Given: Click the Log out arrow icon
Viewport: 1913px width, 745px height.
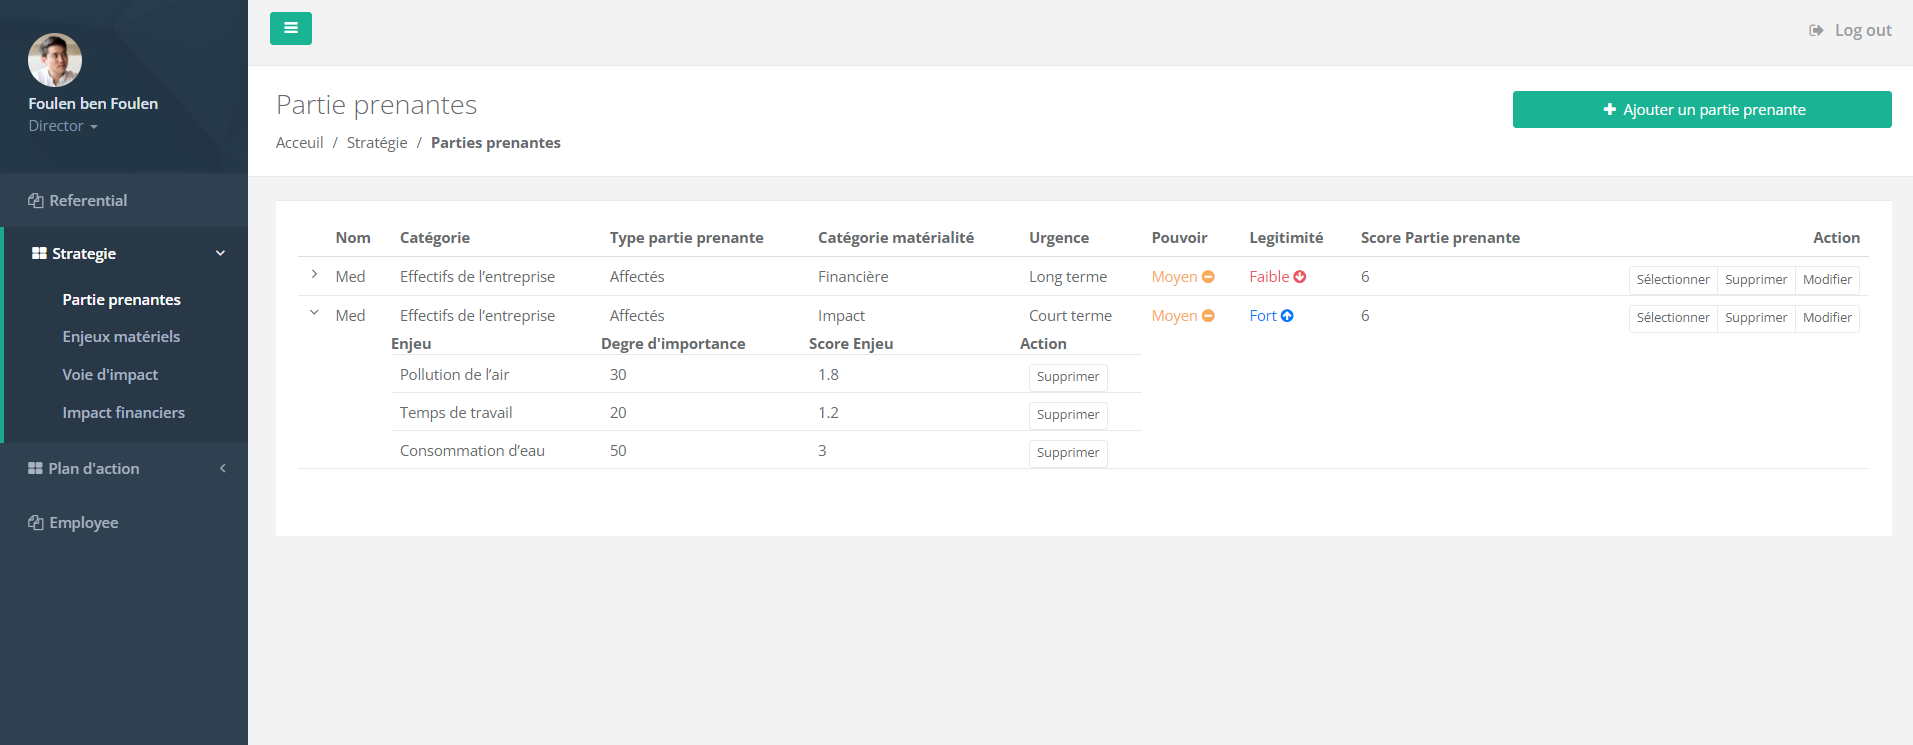Looking at the screenshot, I should [x=1816, y=31].
